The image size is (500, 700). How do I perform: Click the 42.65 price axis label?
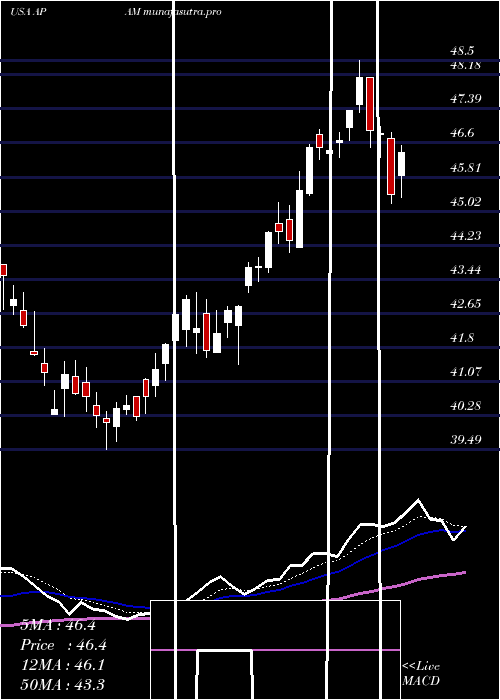point(466,304)
